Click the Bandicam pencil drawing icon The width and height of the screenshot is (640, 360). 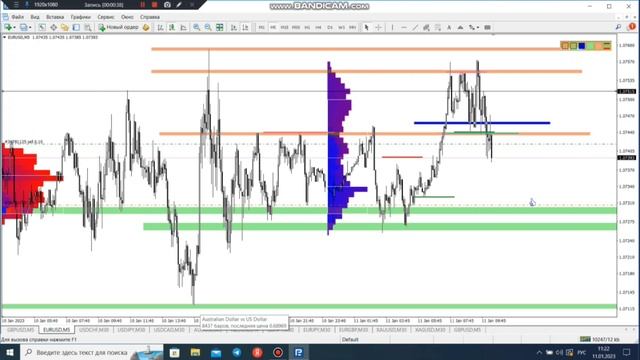(179, 5)
